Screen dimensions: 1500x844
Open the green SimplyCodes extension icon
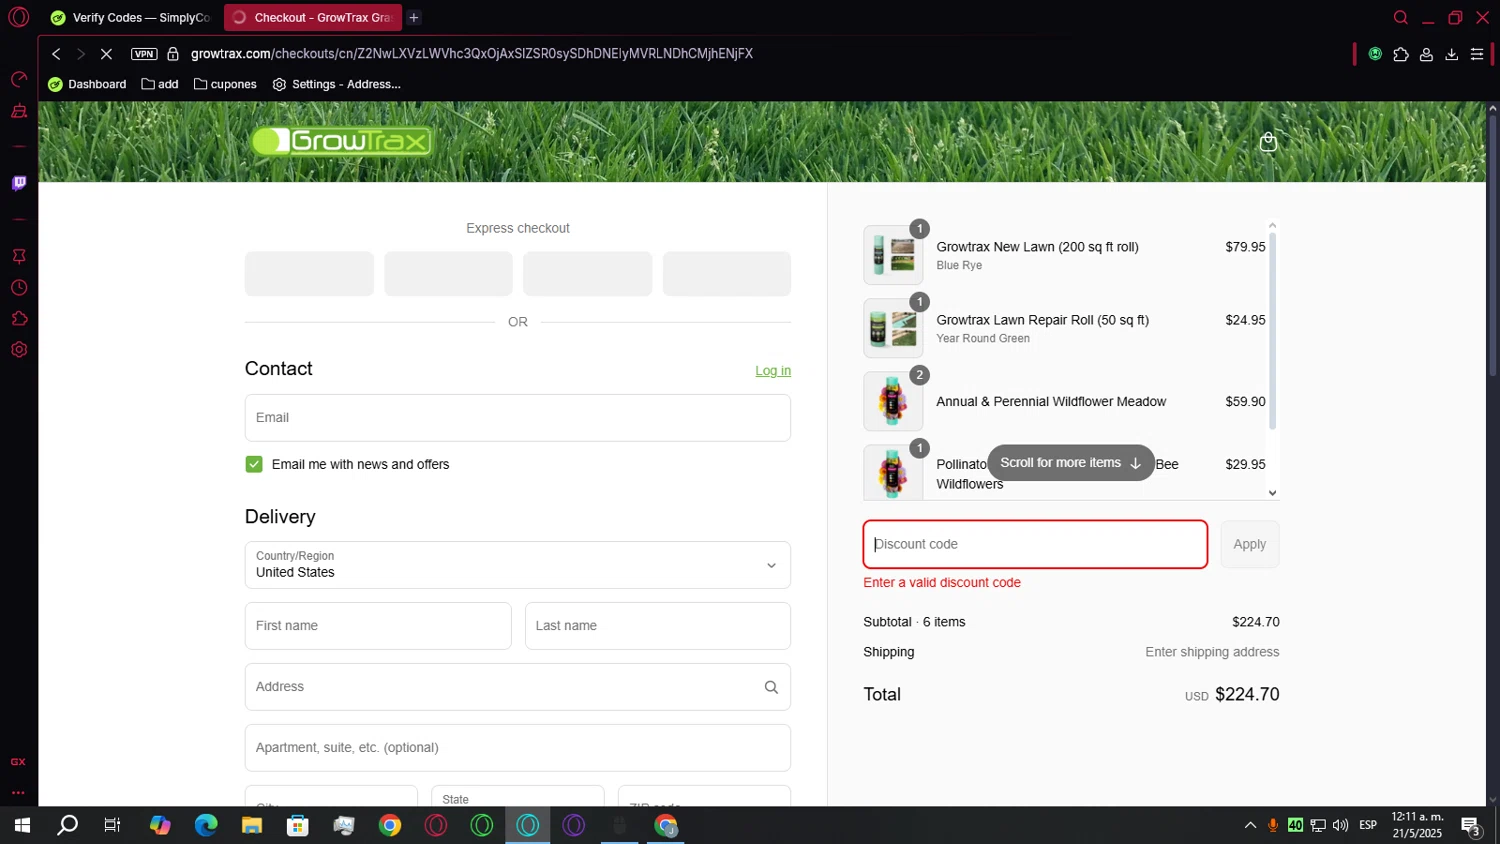(1375, 54)
